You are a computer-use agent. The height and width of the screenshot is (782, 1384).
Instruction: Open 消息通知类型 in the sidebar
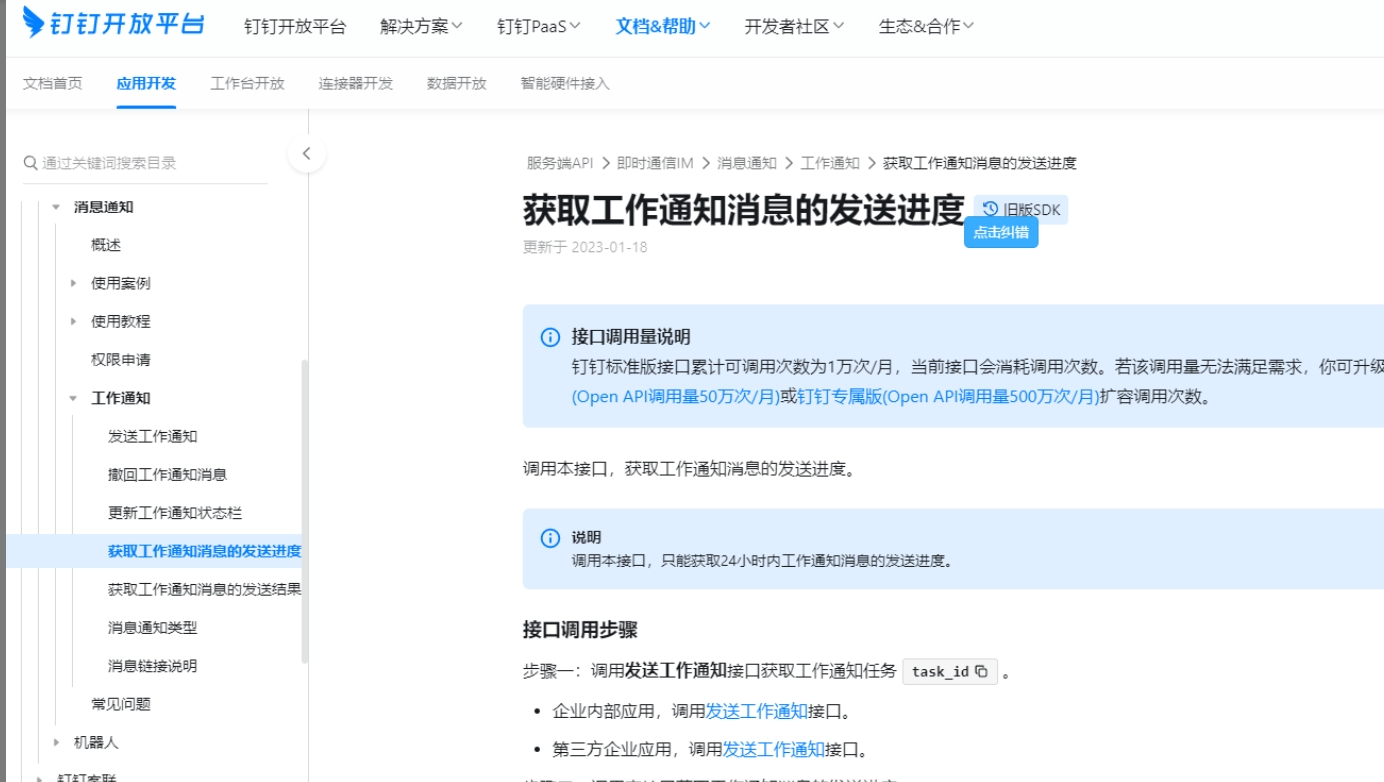coord(153,628)
